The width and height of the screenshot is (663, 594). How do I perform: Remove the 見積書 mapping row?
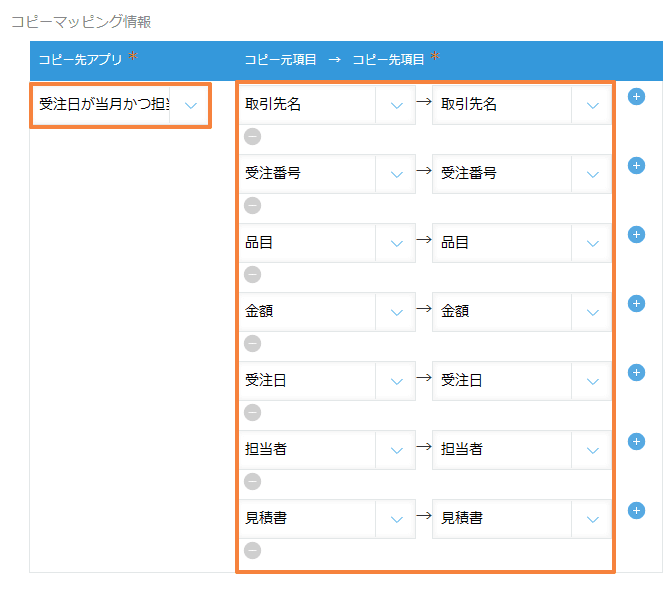pos(252,550)
